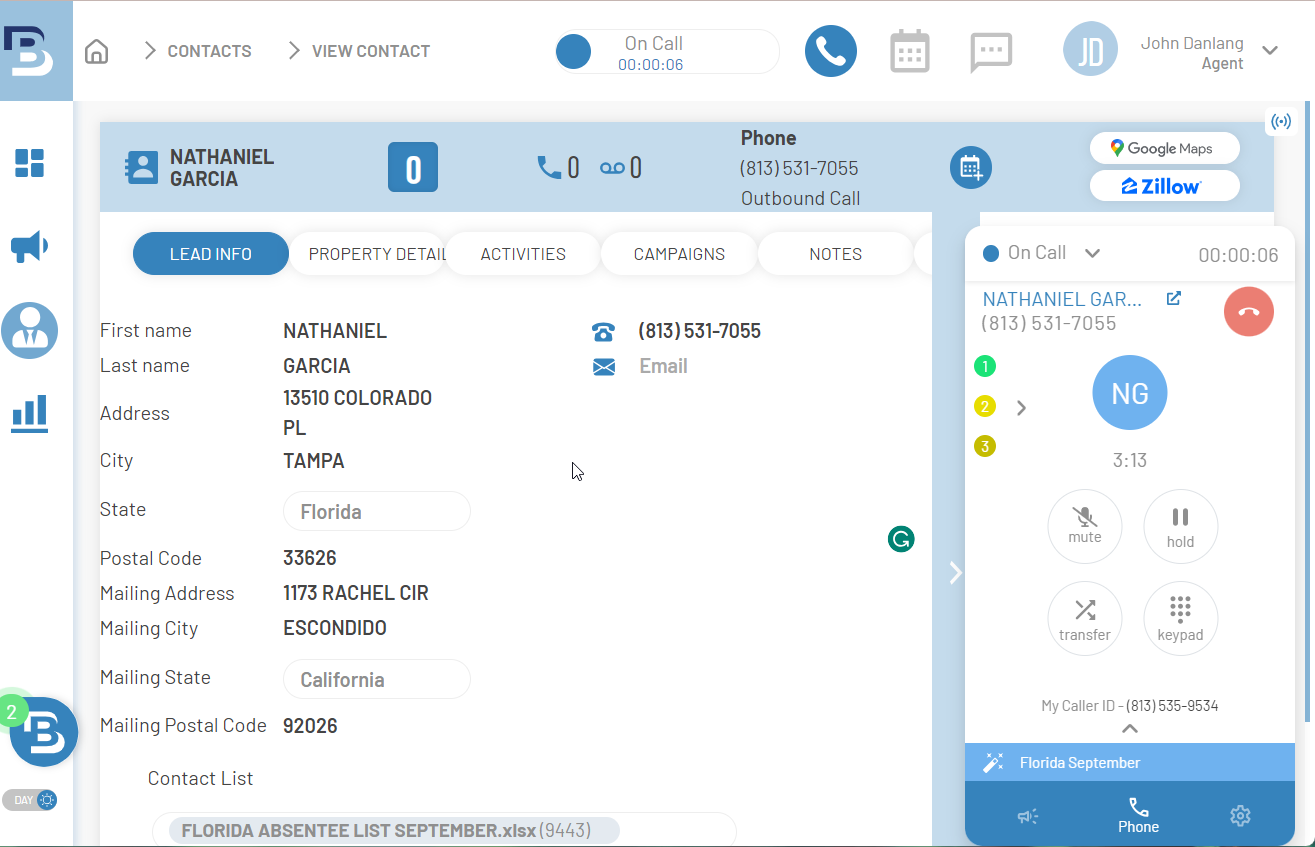Toggle the On Call status switch

tap(667, 52)
